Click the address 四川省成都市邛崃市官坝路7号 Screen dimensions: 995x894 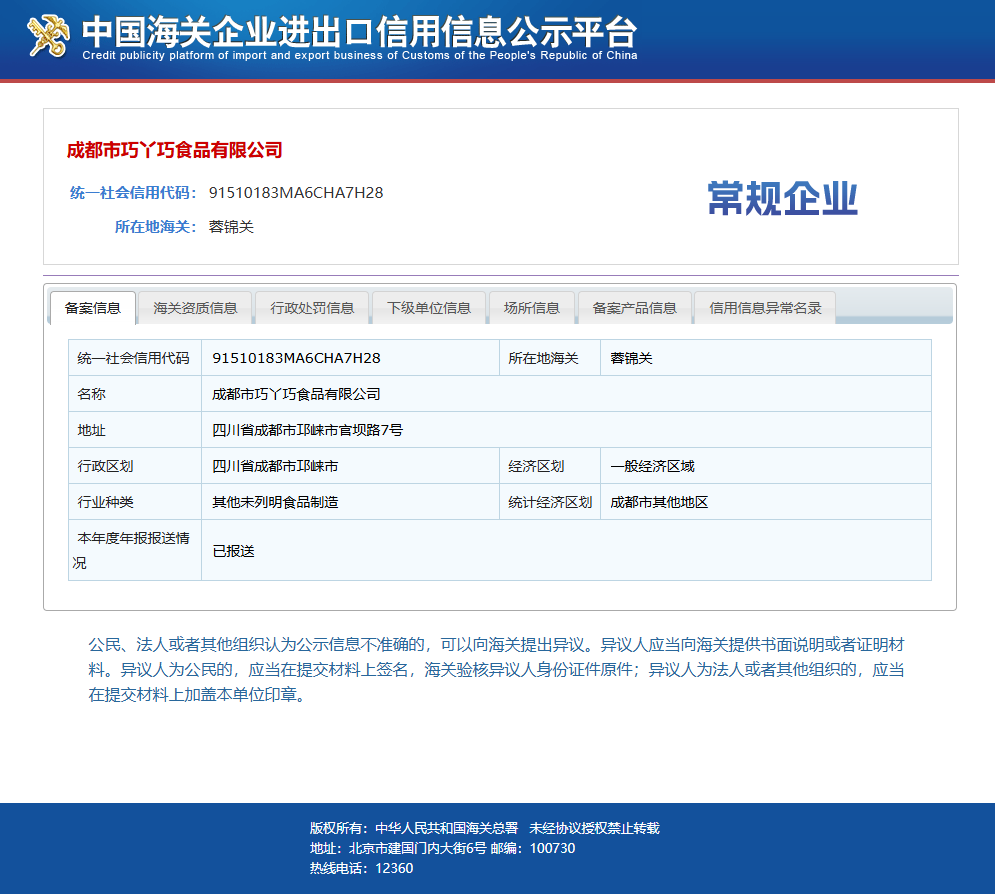pos(307,430)
